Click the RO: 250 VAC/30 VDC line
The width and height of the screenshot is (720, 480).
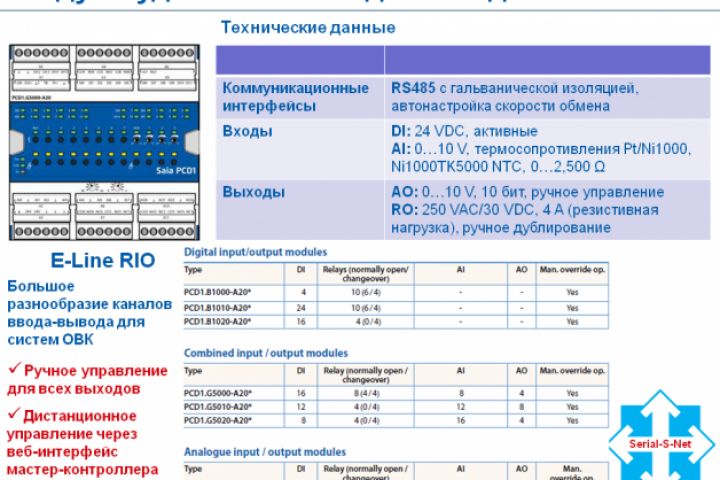pos(525,210)
